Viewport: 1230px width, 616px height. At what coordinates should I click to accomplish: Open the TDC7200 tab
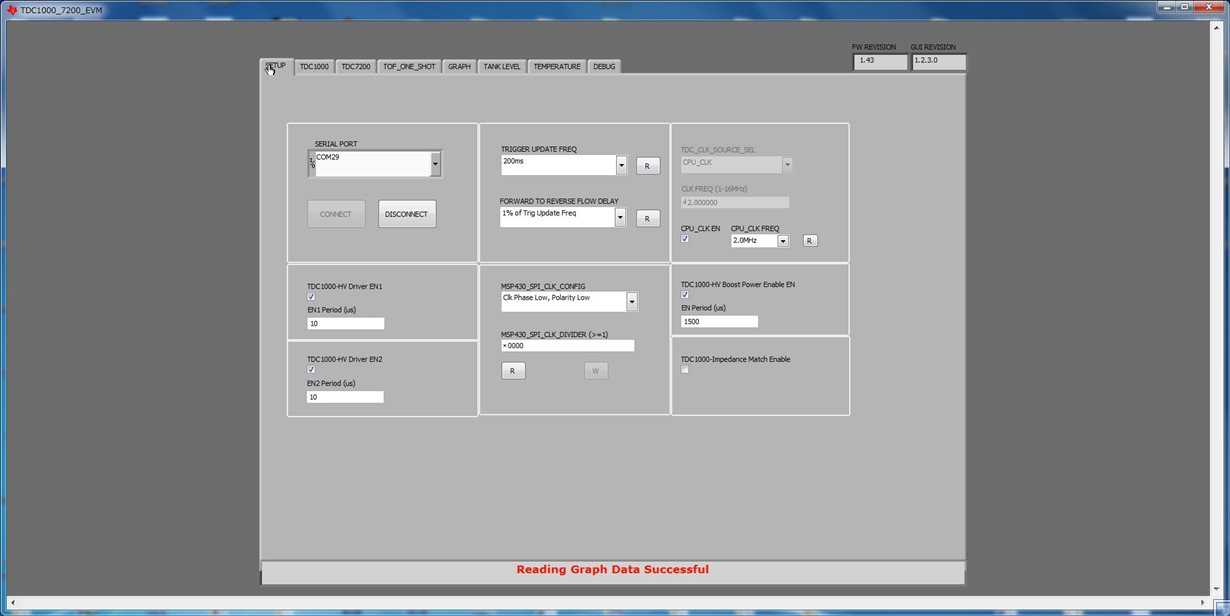point(355,66)
